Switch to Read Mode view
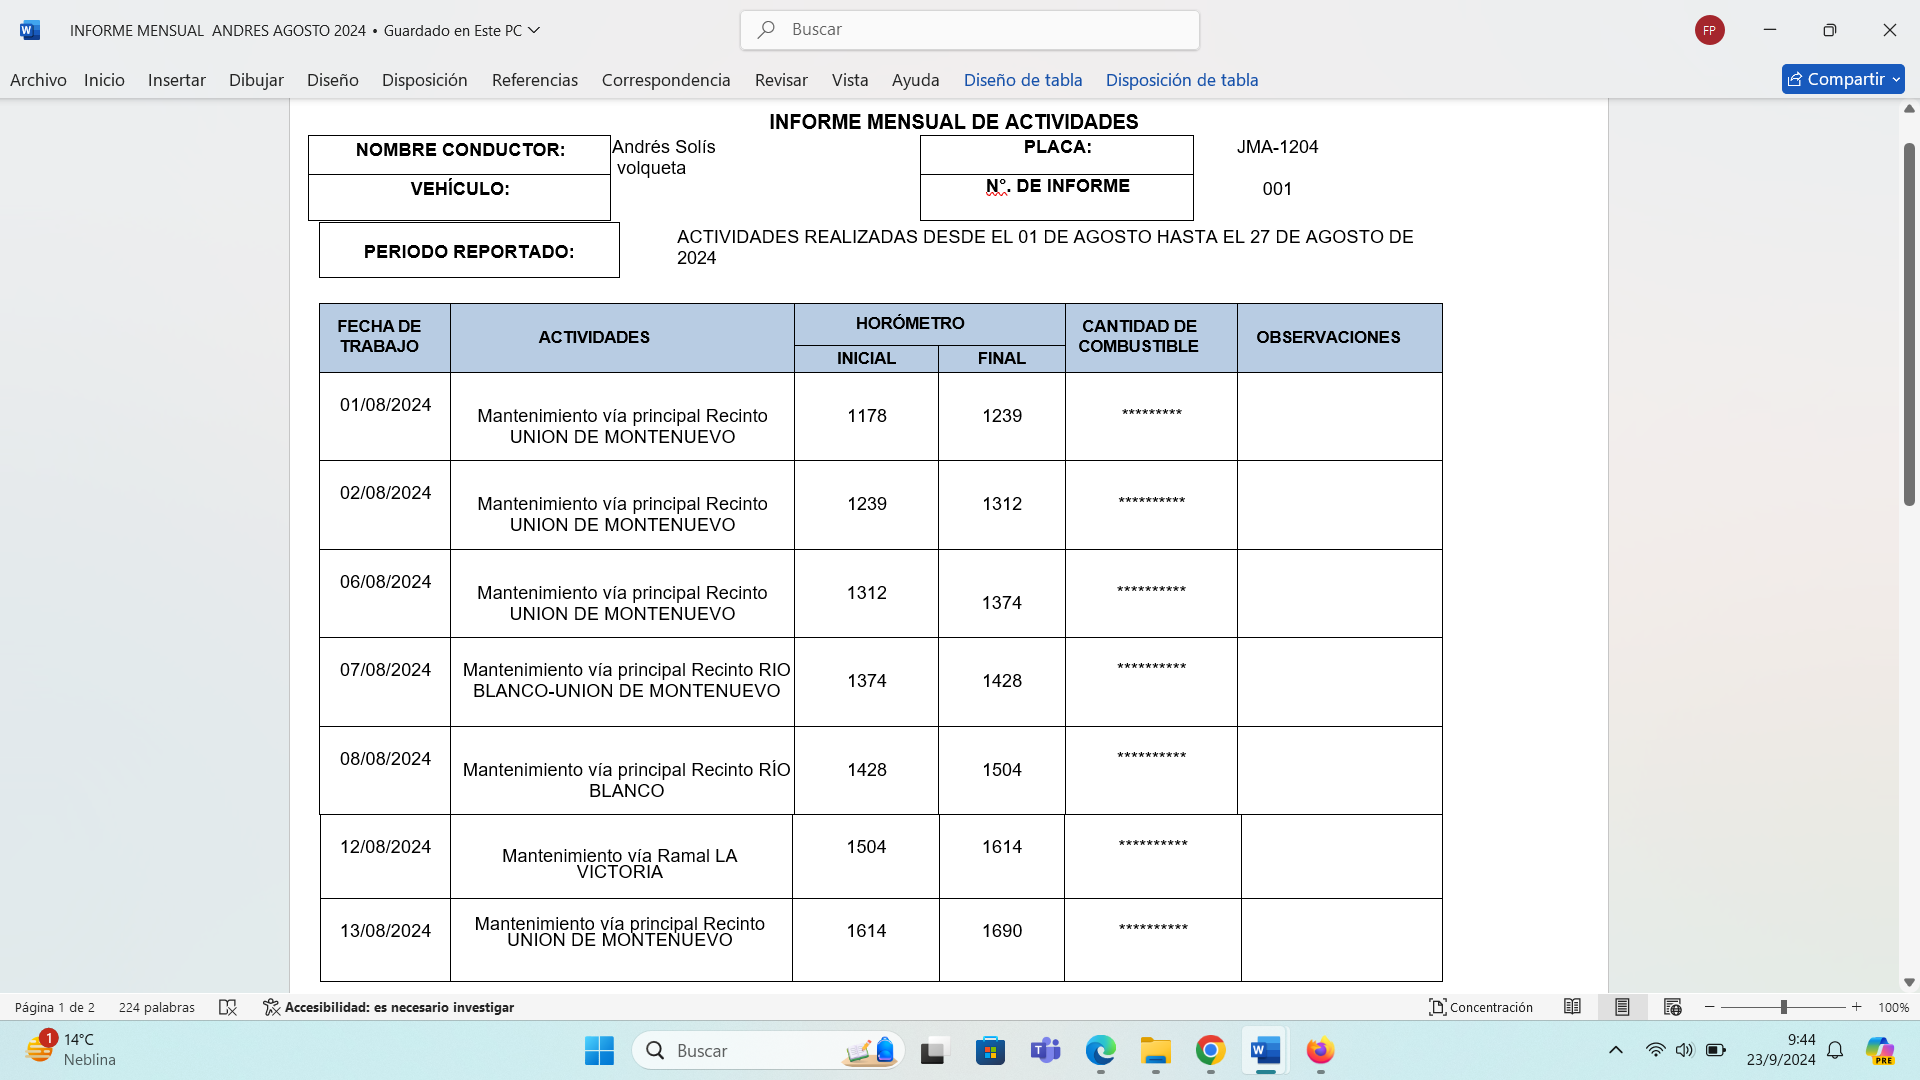The width and height of the screenshot is (1920, 1080). tap(1572, 1007)
